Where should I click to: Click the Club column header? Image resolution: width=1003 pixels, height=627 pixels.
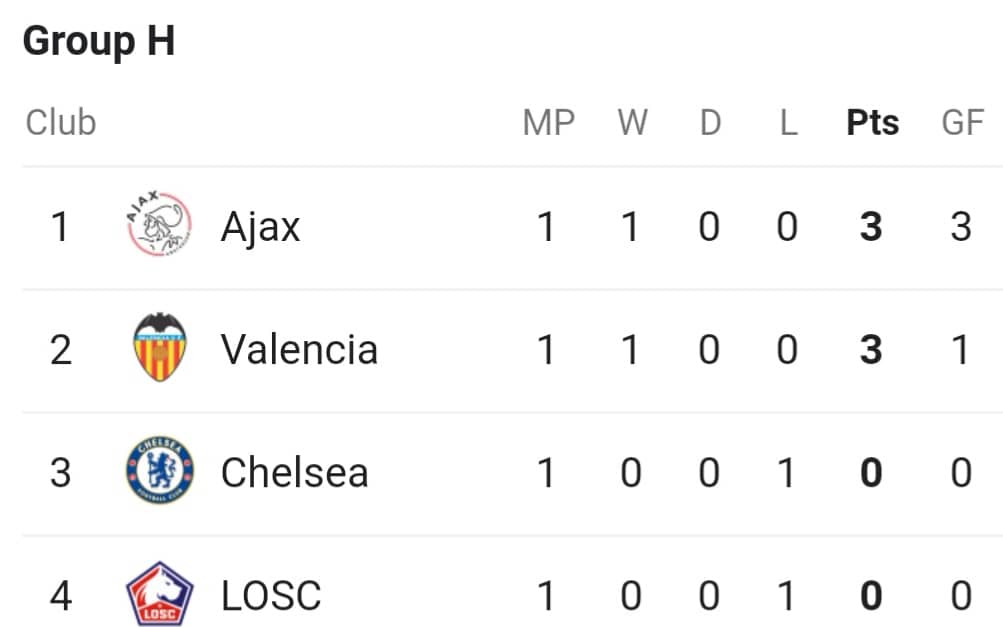pyautogui.click(x=61, y=122)
